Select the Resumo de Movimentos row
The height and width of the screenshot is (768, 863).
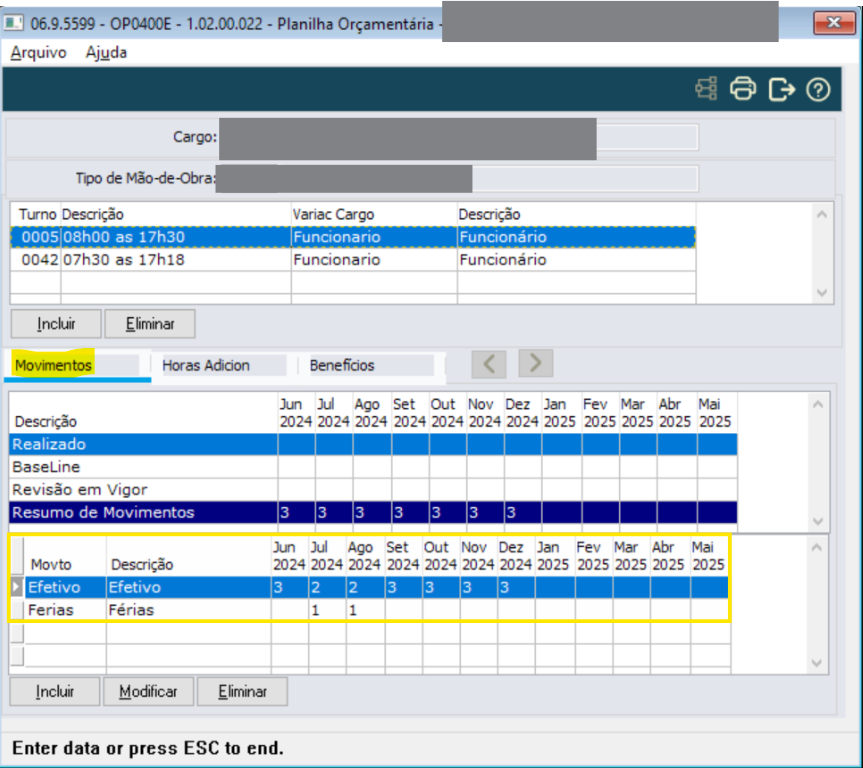coord(373,512)
